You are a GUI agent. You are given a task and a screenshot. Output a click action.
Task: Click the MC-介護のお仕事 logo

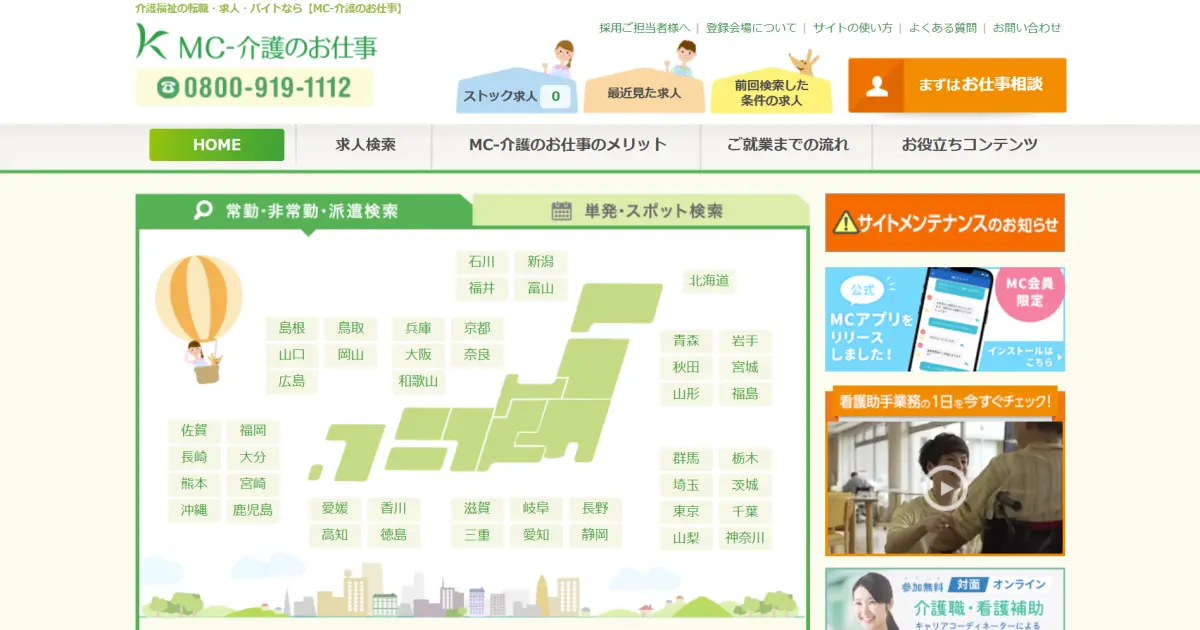tap(256, 43)
